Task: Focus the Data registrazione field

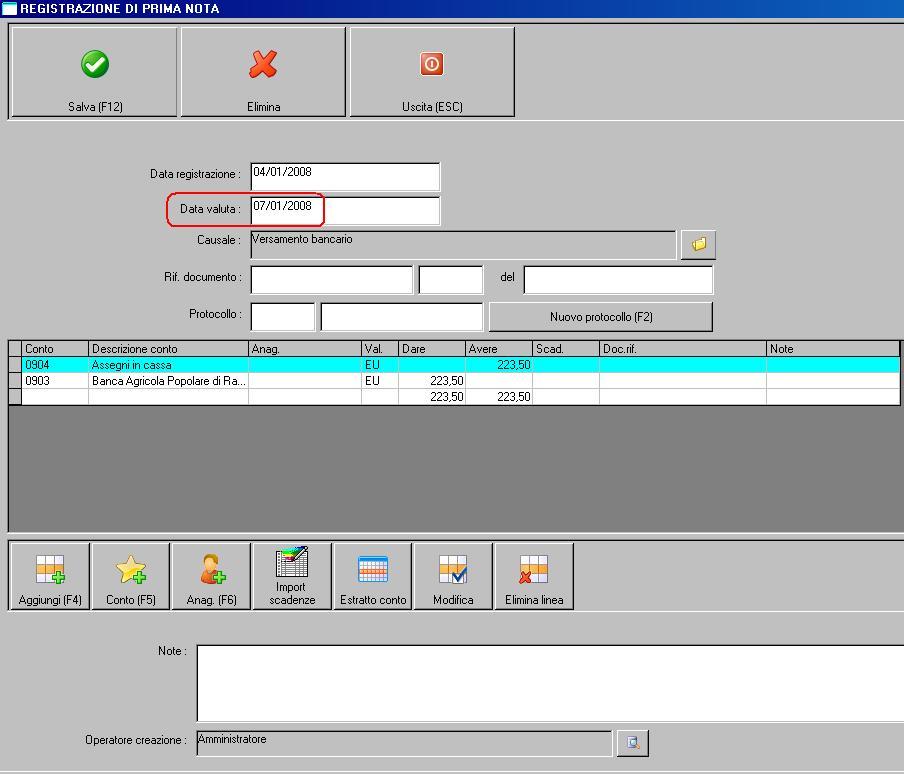Action: pyautogui.click(x=345, y=176)
